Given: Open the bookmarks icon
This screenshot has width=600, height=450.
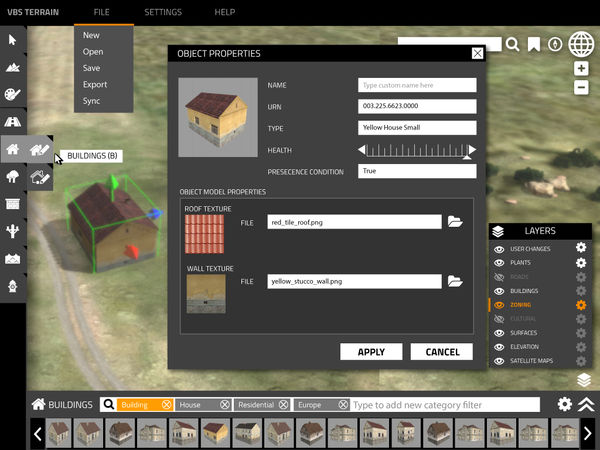Looking at the screenshot, I should pos(534,44).
